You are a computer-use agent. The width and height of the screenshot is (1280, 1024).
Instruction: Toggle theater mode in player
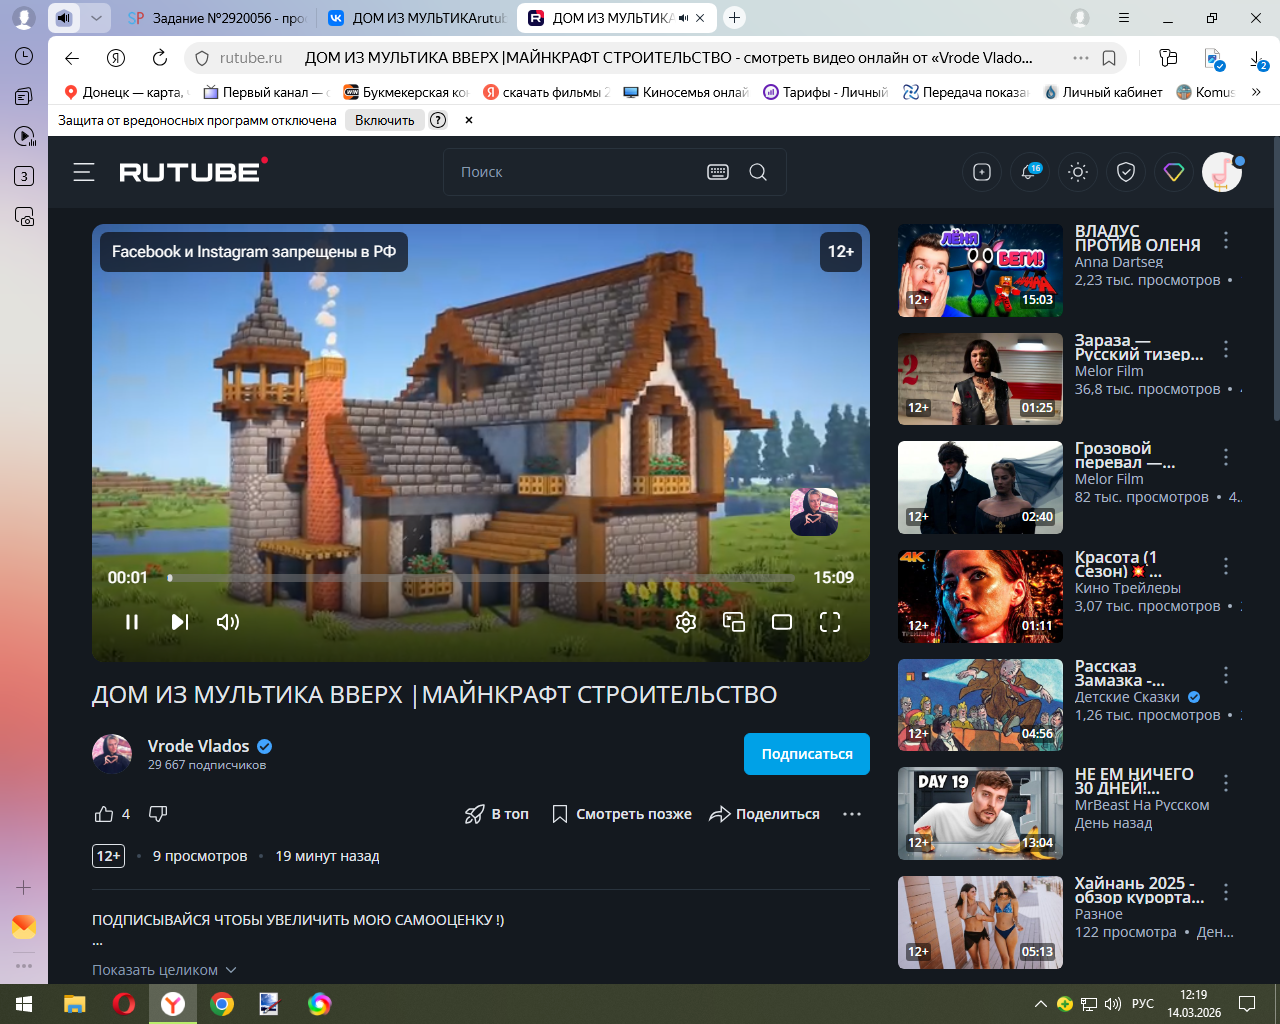point(782,622)
